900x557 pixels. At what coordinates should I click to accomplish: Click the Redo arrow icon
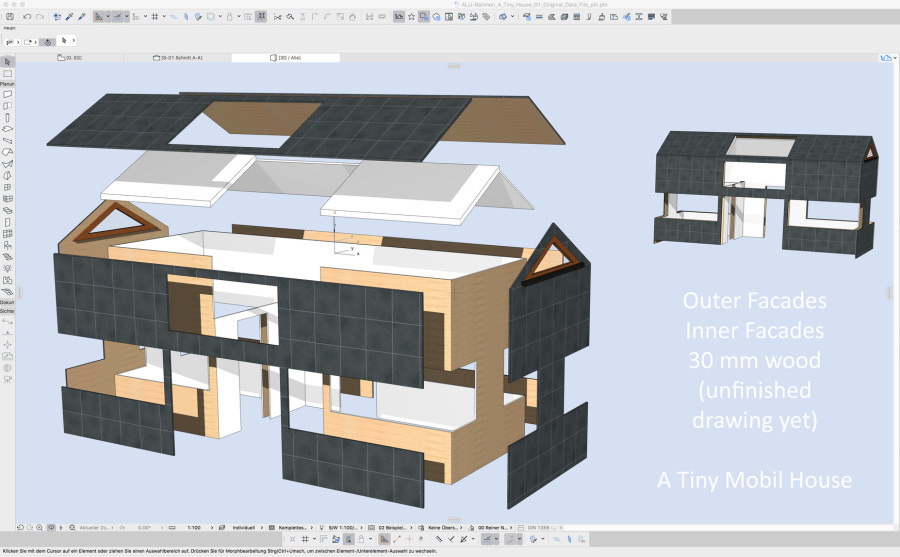[x=38, y=16]
